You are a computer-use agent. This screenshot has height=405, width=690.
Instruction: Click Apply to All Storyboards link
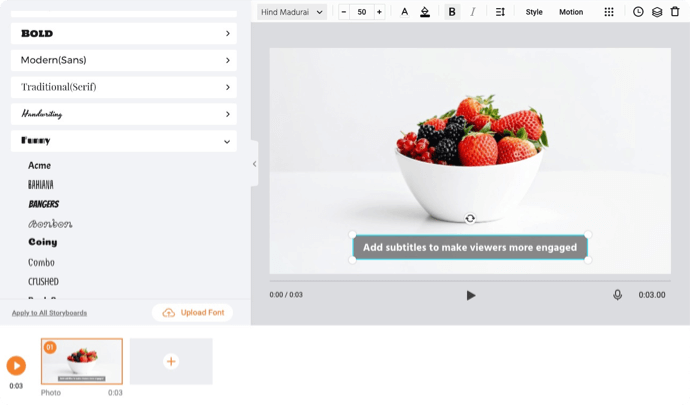click(x=49, y=313)
